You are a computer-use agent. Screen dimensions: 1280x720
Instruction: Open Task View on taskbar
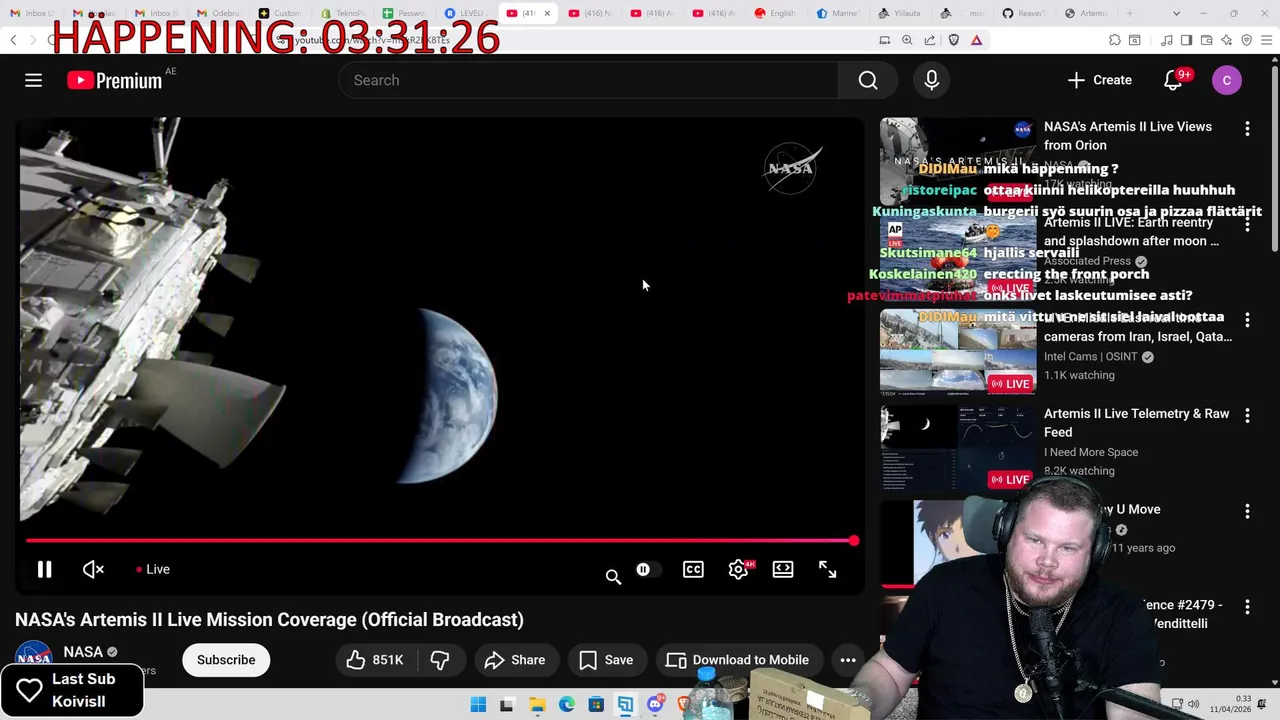point(507,705)
